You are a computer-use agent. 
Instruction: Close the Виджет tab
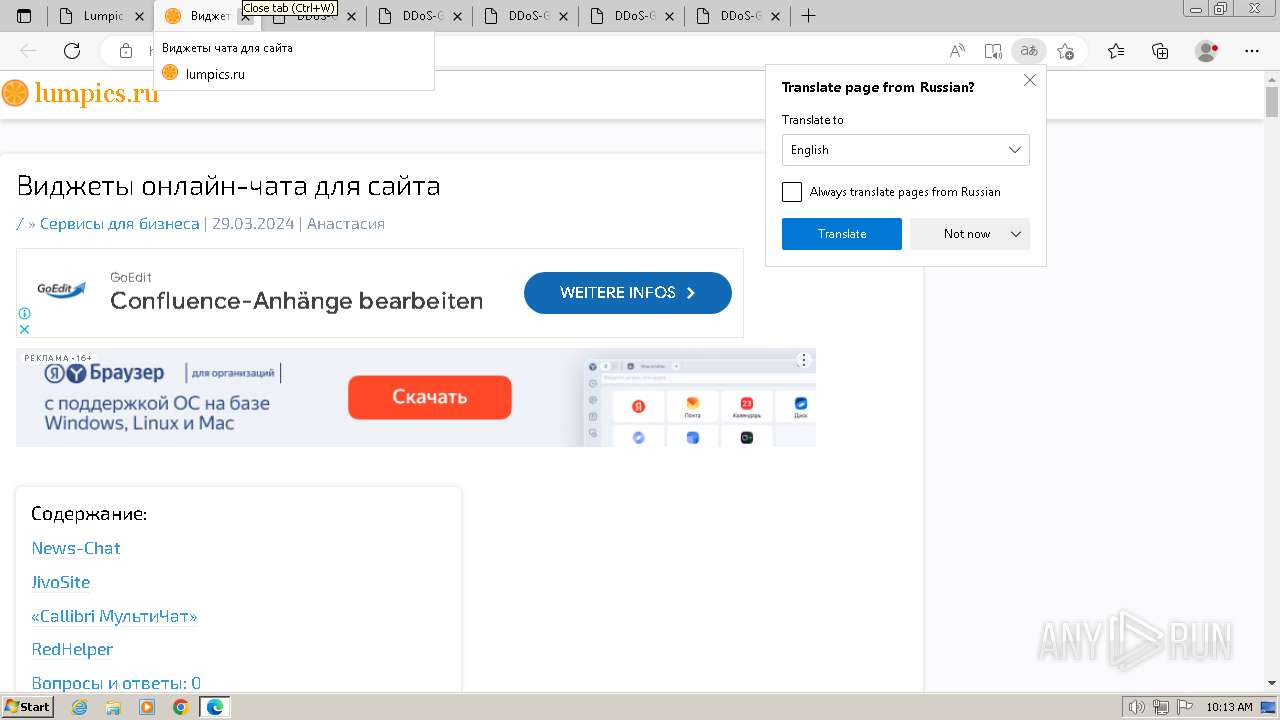point(246,17)
